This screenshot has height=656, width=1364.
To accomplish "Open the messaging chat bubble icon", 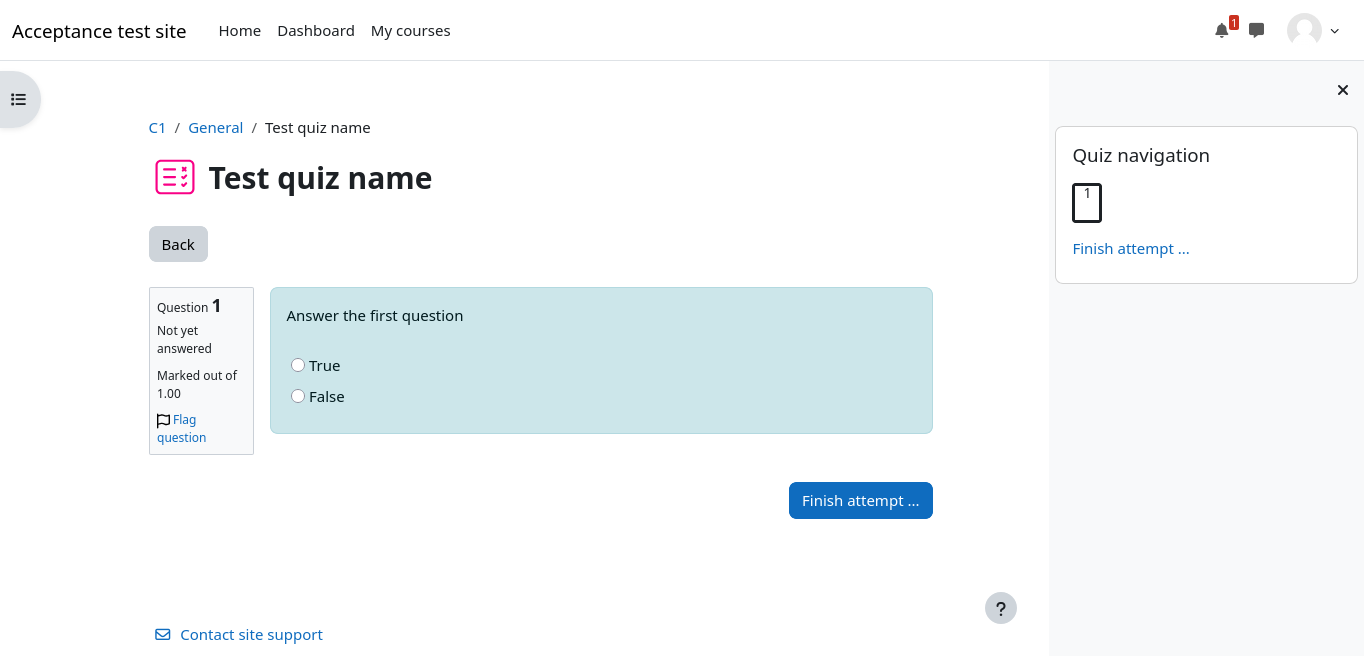I will tap(1257, 30).
